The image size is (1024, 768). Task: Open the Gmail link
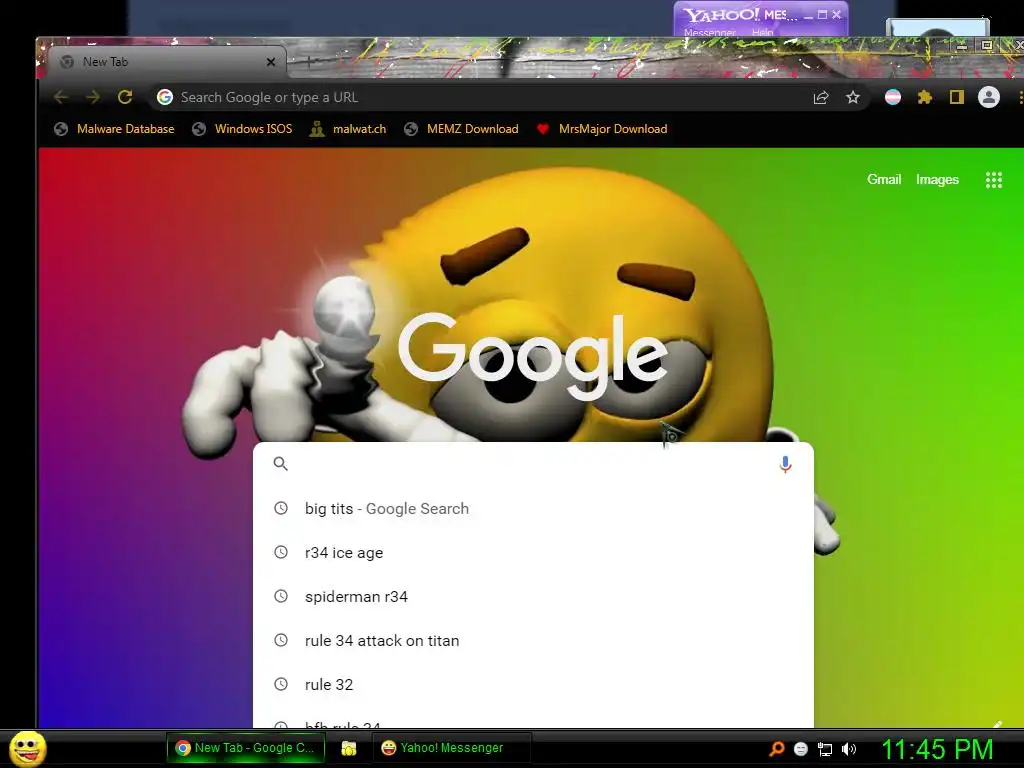point(884,180)
